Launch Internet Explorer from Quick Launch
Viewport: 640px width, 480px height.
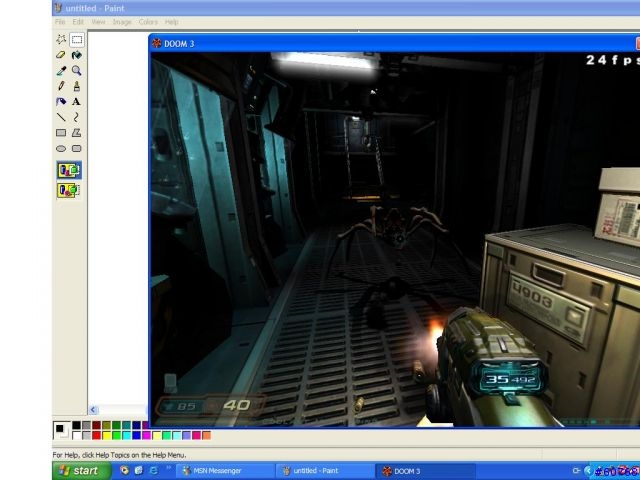point(153,471)
